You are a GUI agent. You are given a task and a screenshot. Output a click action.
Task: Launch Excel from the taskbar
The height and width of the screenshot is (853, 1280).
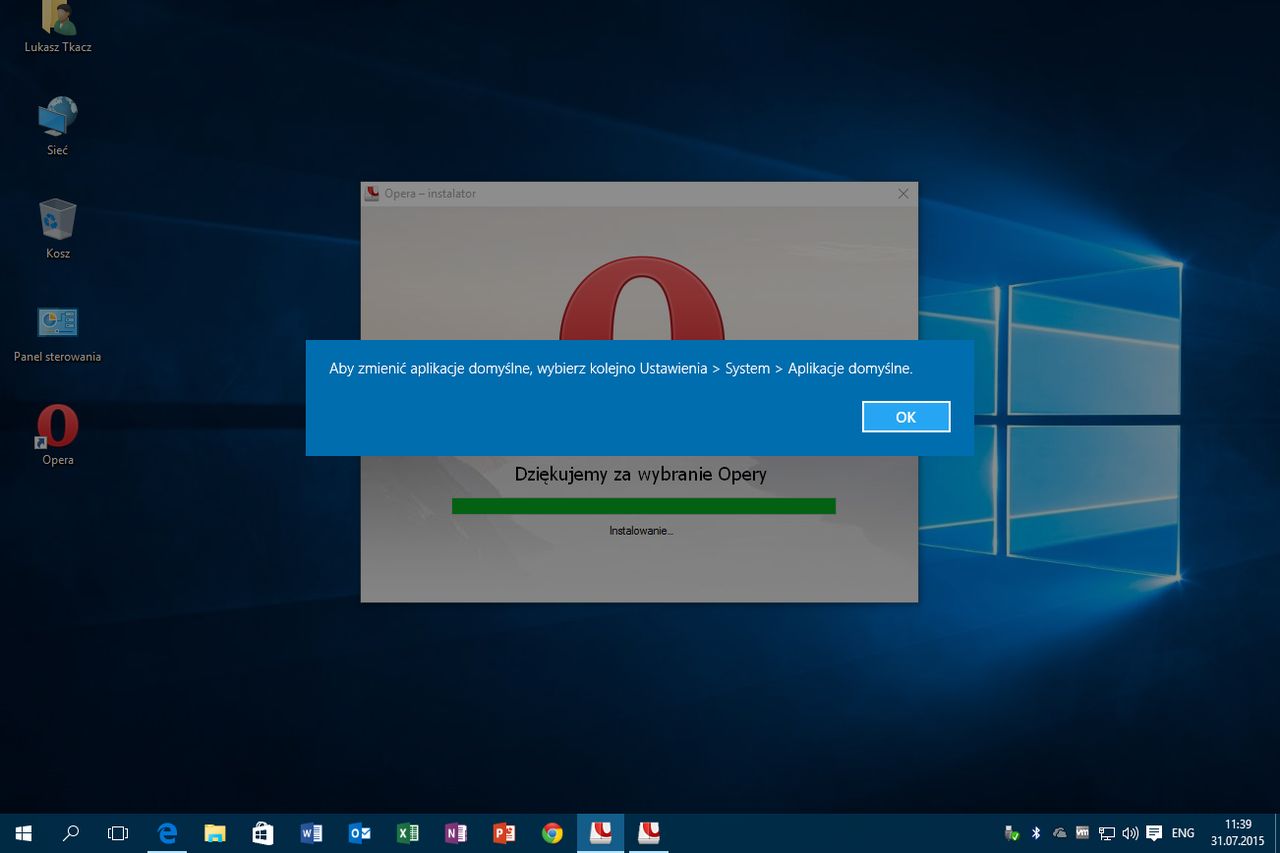(x=407, y=833)
